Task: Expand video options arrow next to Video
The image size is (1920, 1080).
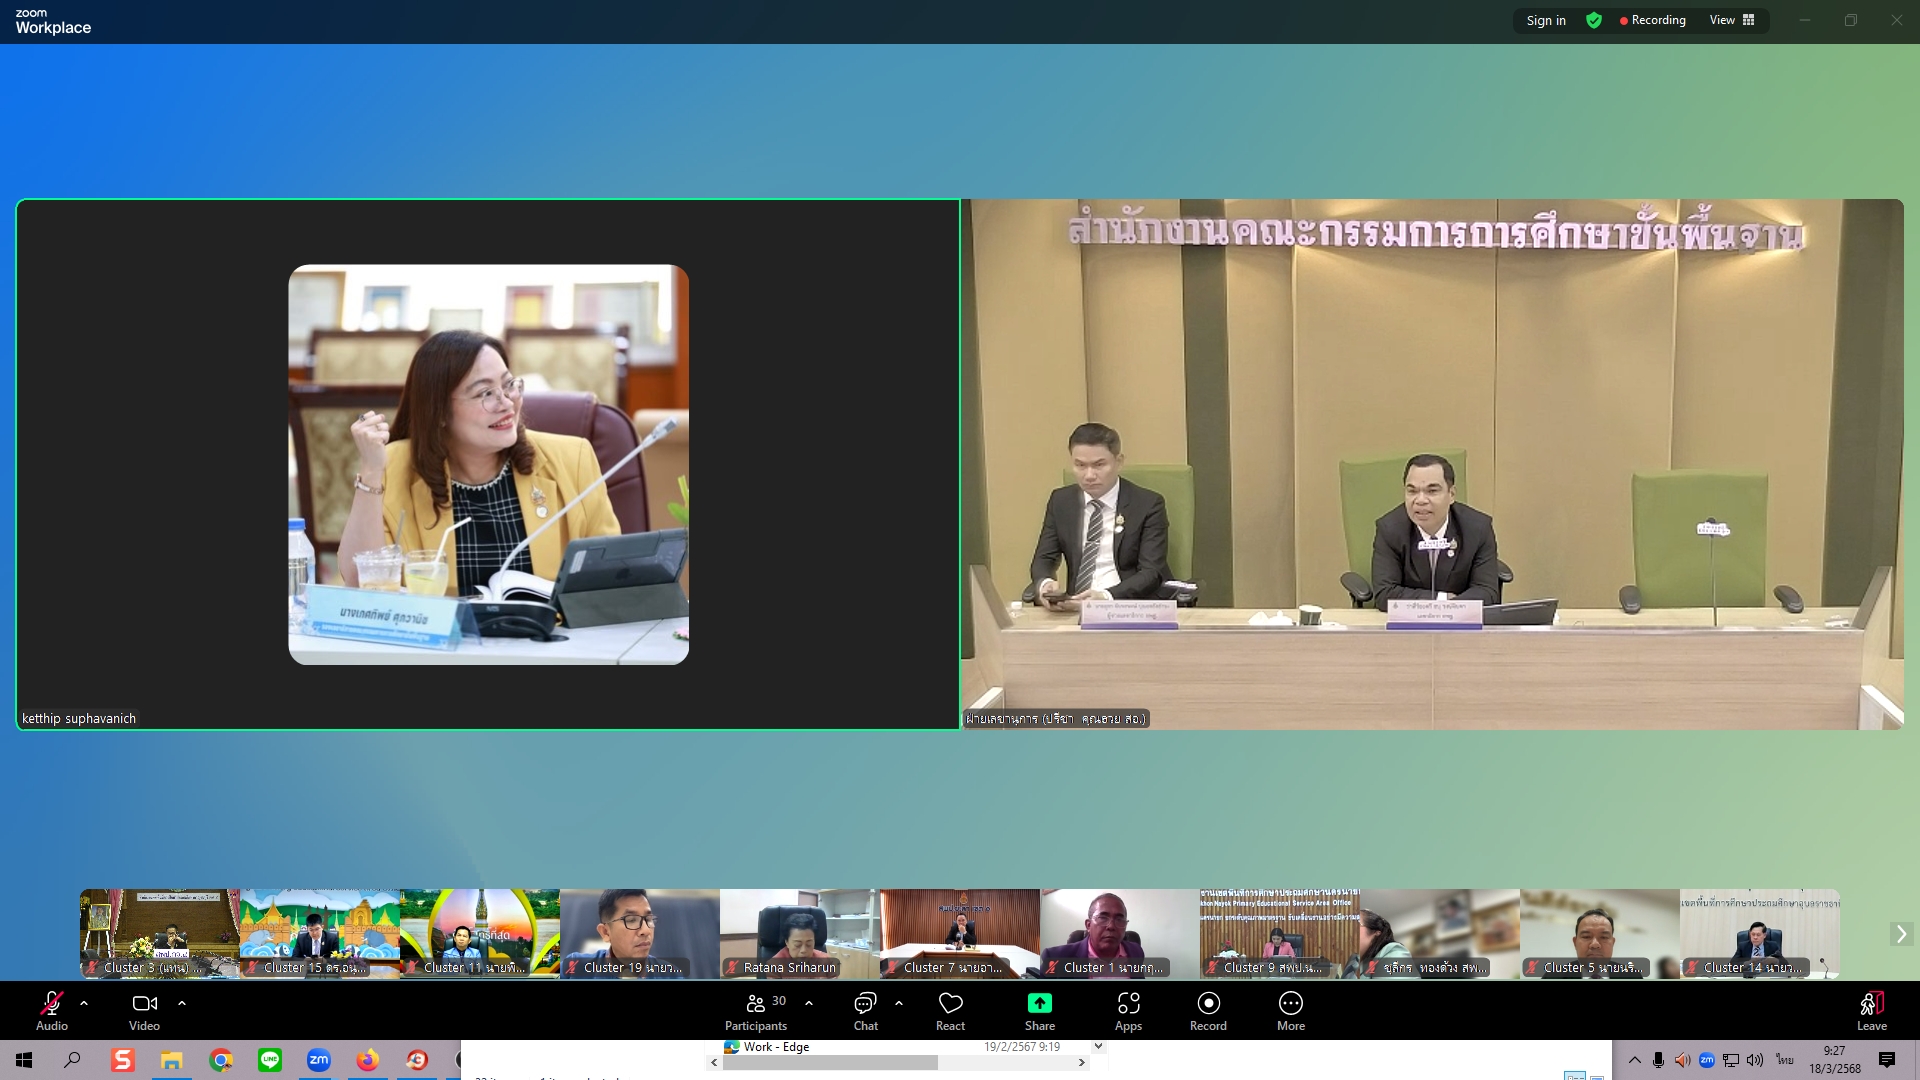Action: click(181, 1002)
